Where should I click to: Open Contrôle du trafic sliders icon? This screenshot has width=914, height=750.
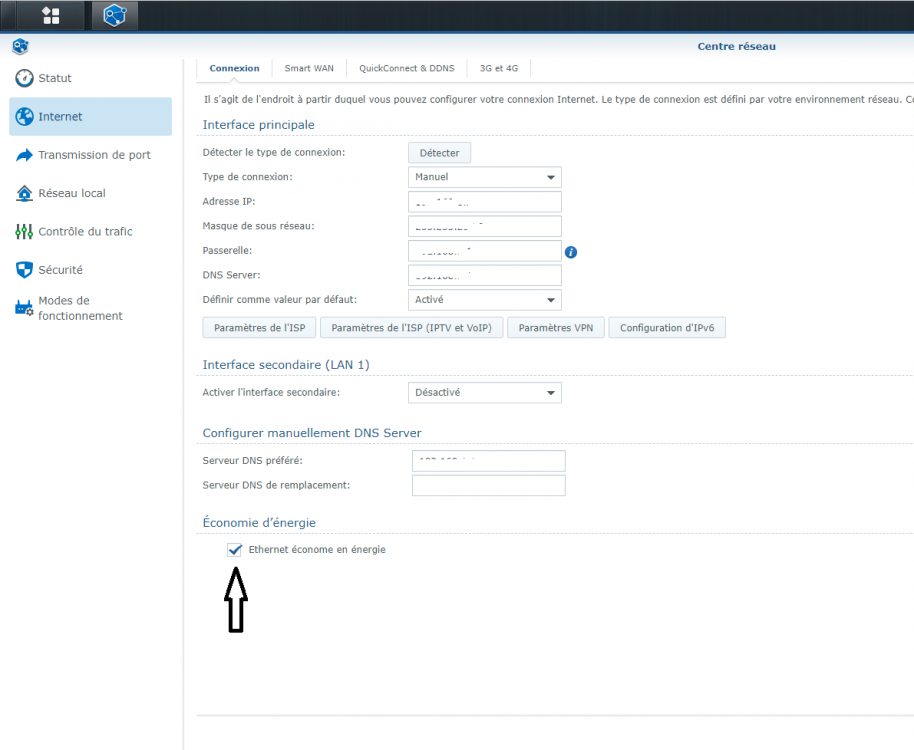[24, 232]
